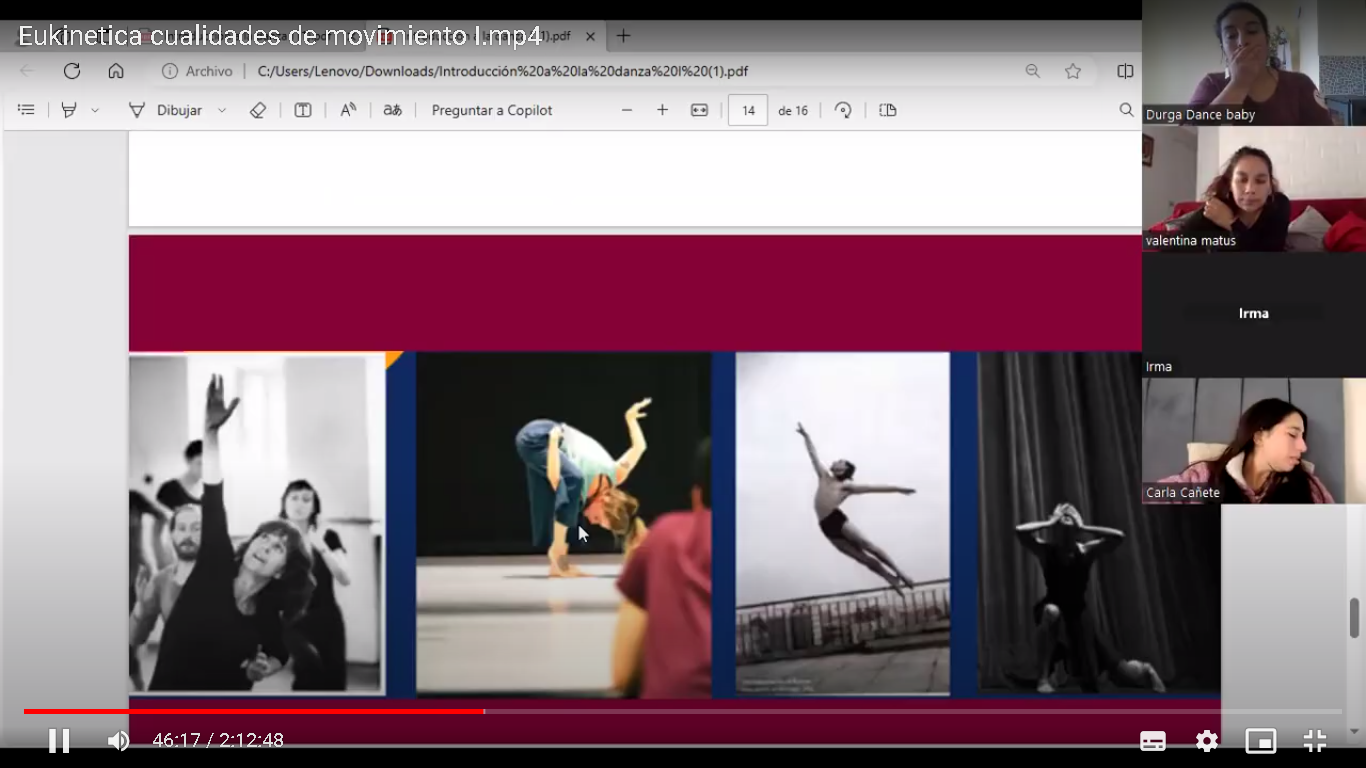Select the Irma participant tile
Image resolution: width=1366 pixels, height=768 pixels.
tap(1254, 315)
